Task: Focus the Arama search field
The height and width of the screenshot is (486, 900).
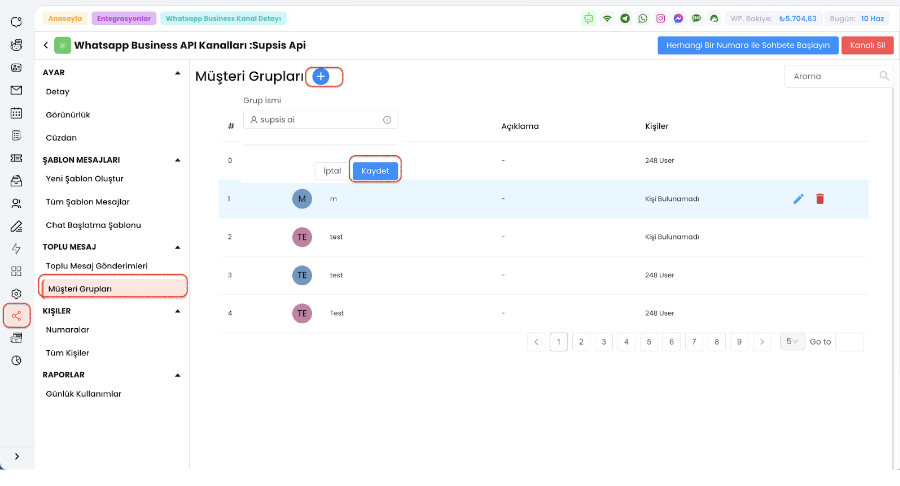Action: point(837,76)
